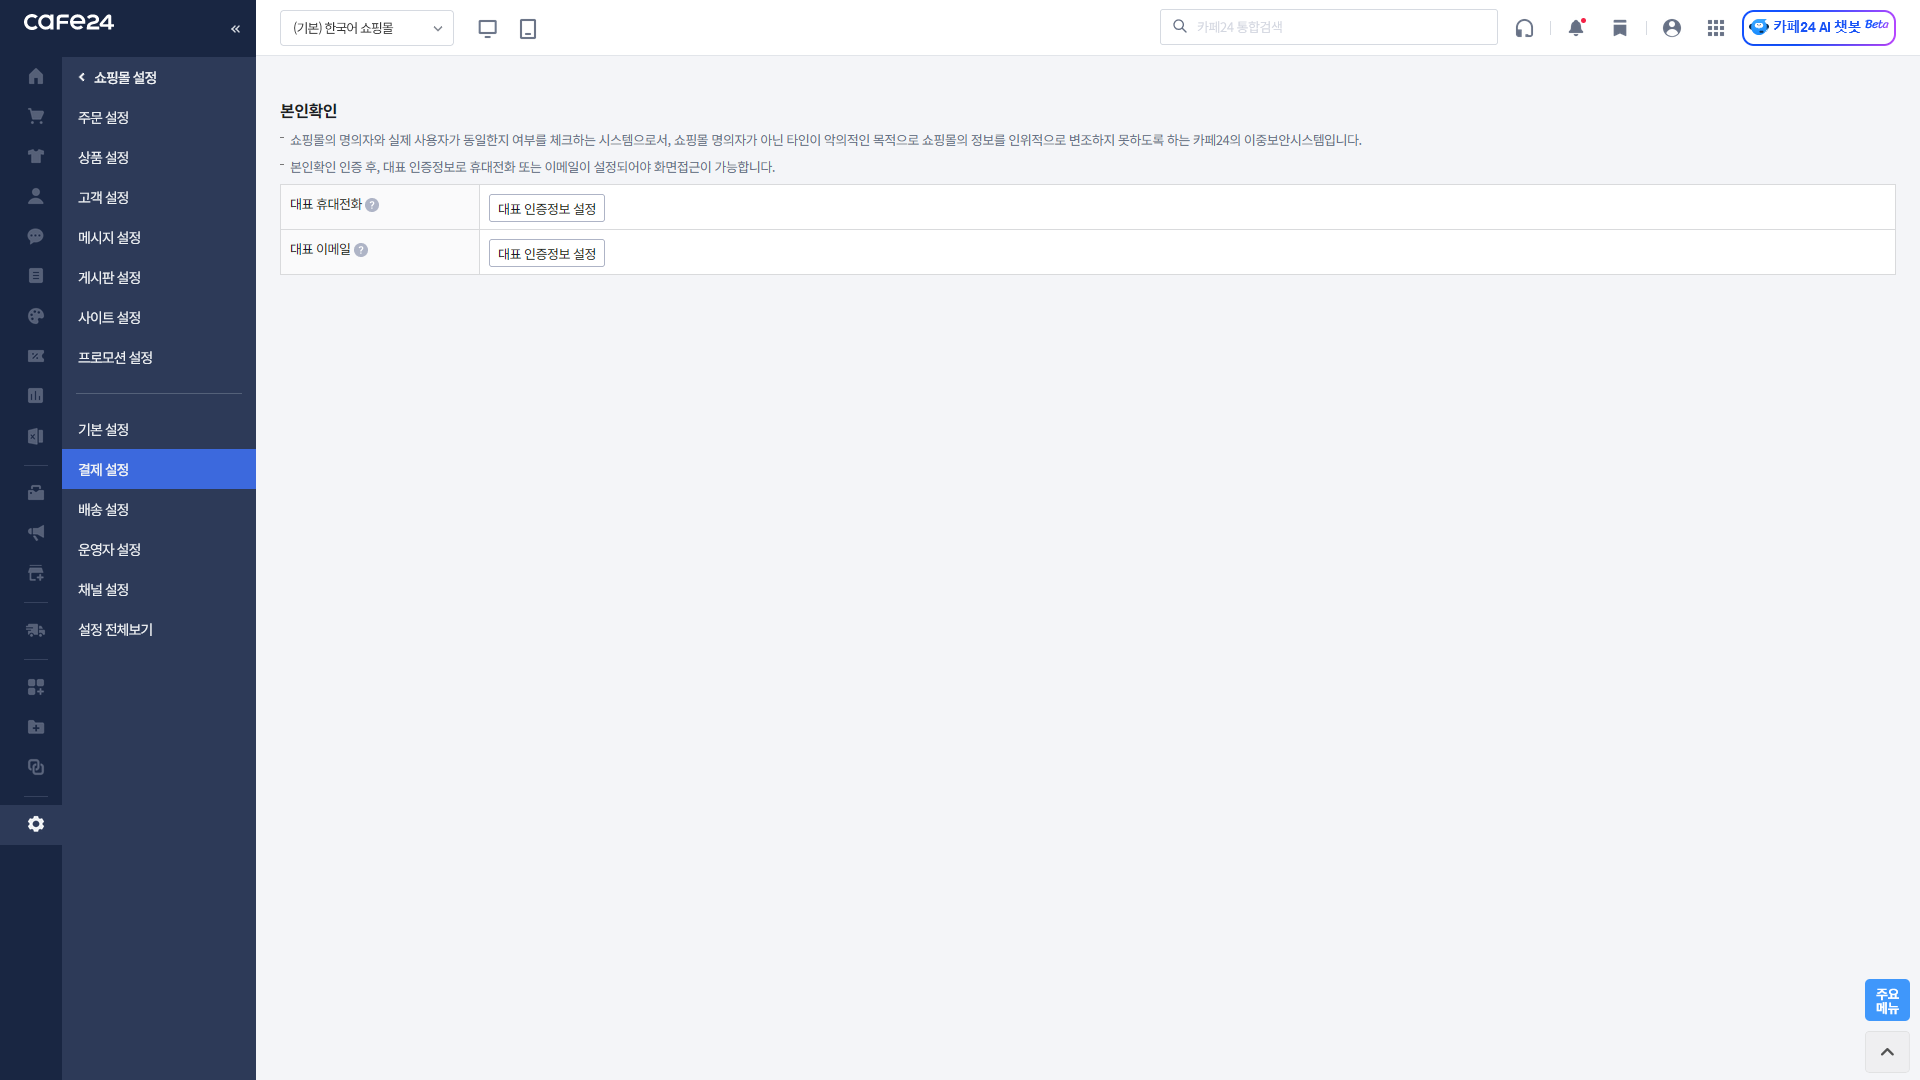This screenshot has width=1920, height=1080.
Task: Open the apps grid icon
Action: click(x=1716, y=28)
